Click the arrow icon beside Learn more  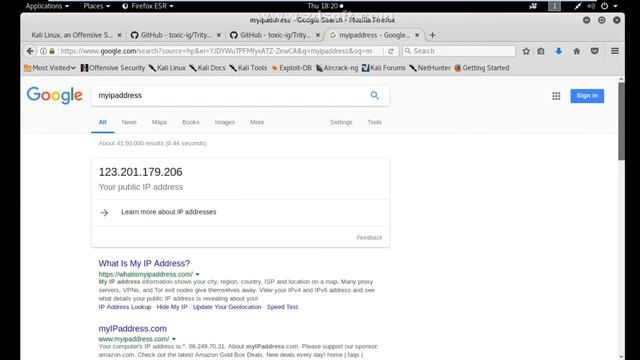pyautogui.click(x=104, y=213)
